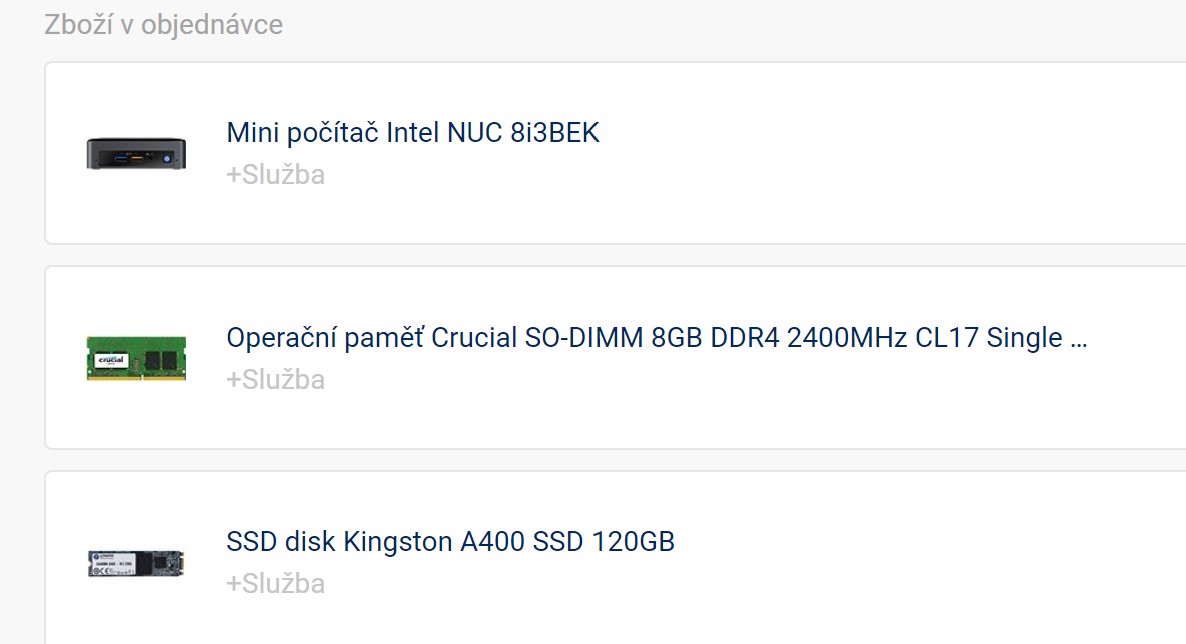Open the SSD disk Kingston A400 120GB link
This screenshot has width=1186, height=644.
pyautogui.click(x=450, y=542)
